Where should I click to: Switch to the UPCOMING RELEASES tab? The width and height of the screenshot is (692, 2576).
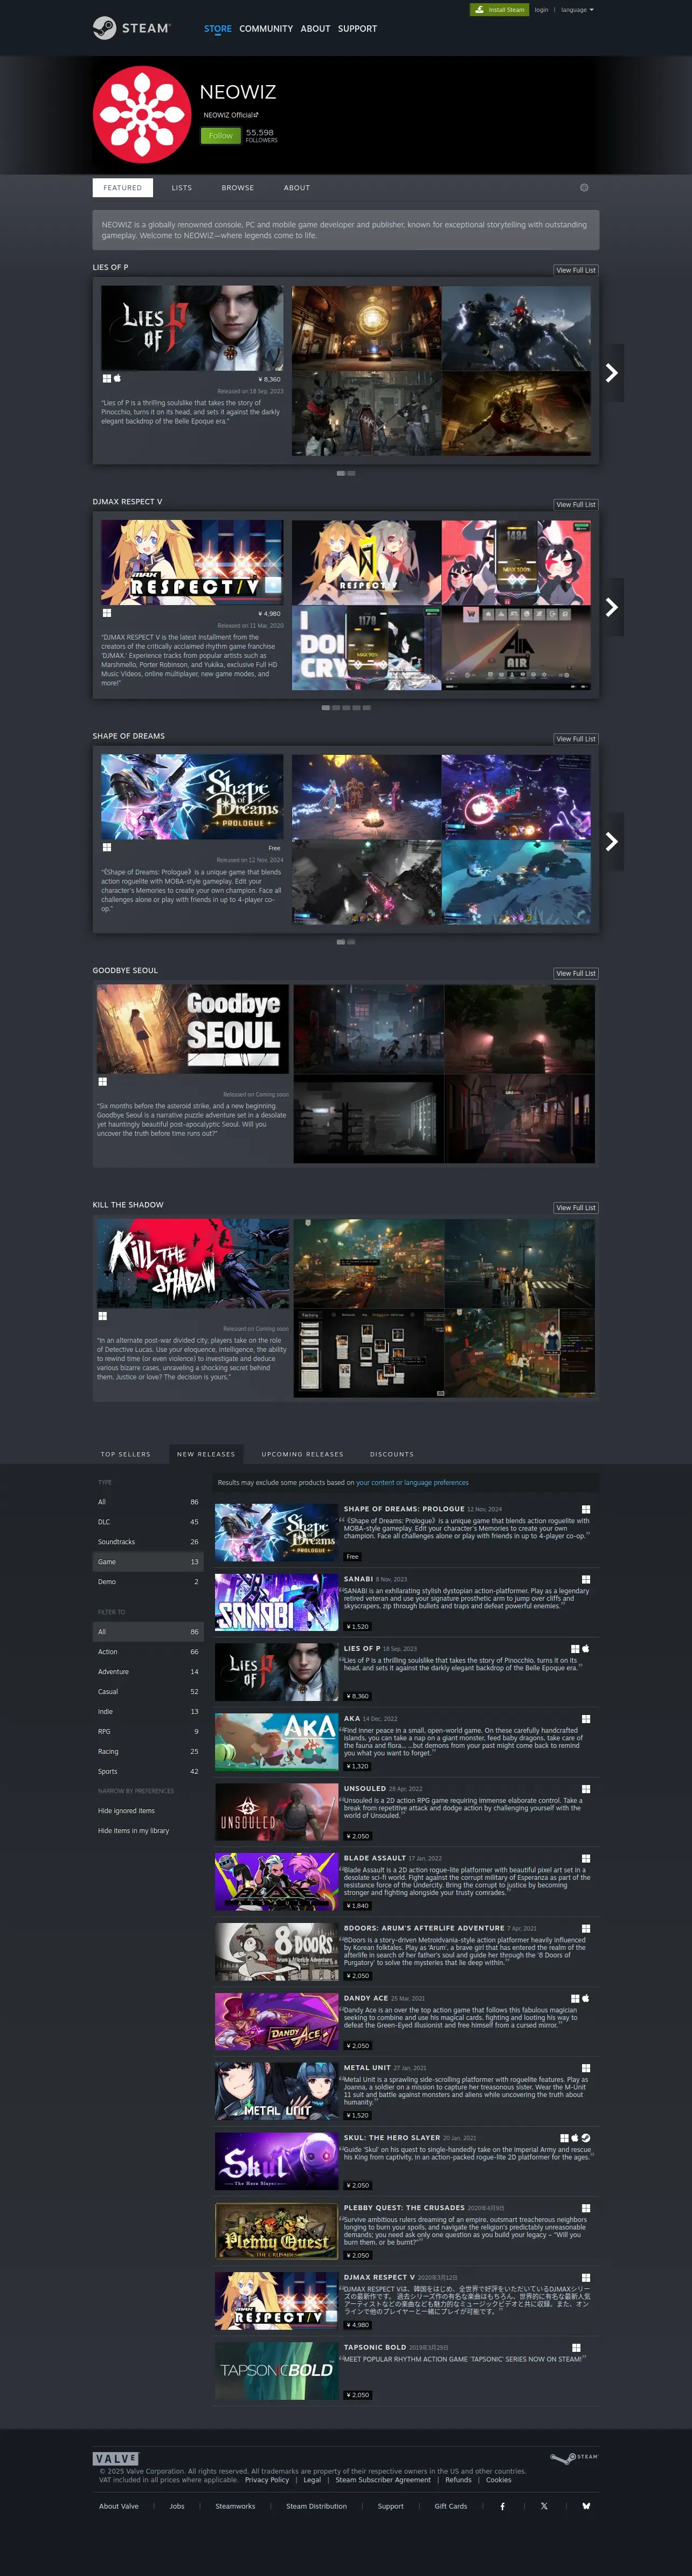pos(302,1454)
